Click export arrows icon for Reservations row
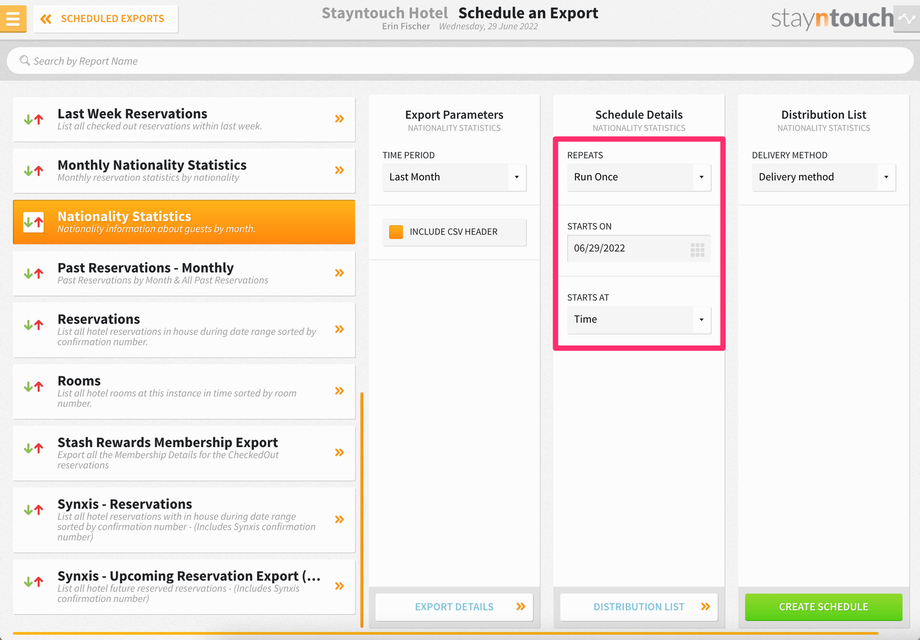The image size is (920, 640). pyautogui.click(x=33, y=325)
